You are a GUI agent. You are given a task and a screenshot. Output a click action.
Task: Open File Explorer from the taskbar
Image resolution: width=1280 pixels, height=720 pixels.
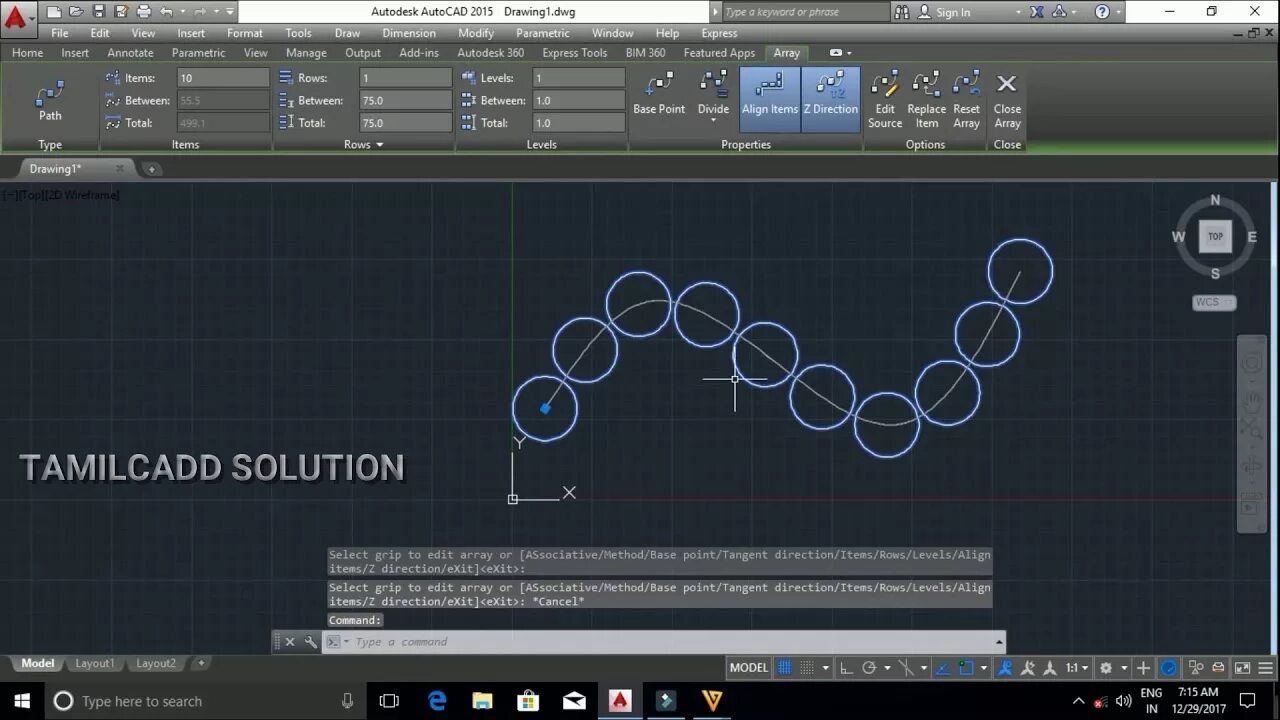click(482, 701)
